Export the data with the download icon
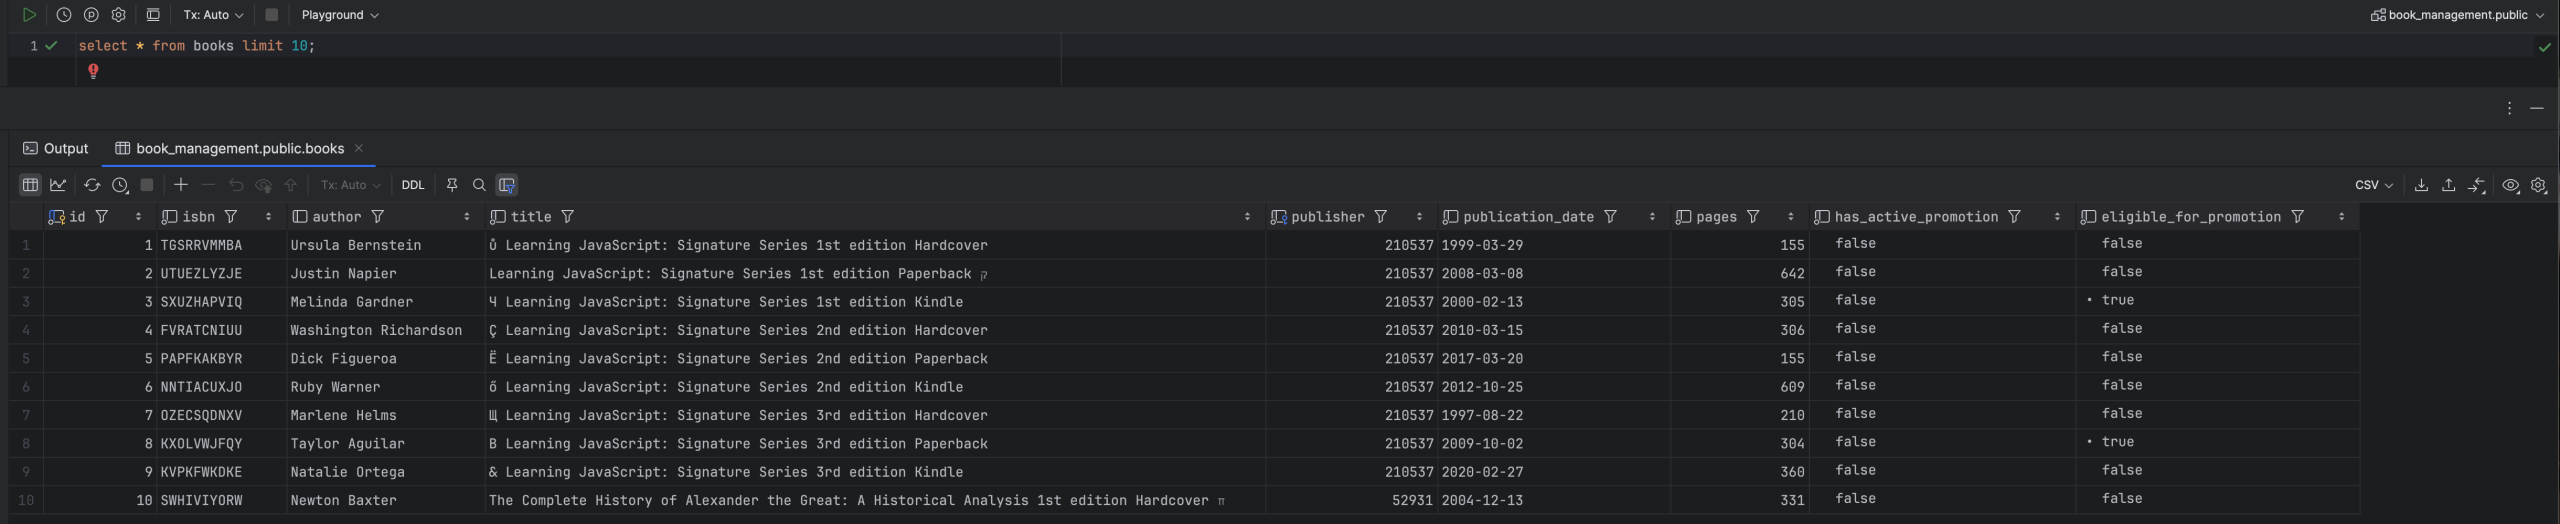This screenshot has width=2560, height=524. tap(2421, 185)
